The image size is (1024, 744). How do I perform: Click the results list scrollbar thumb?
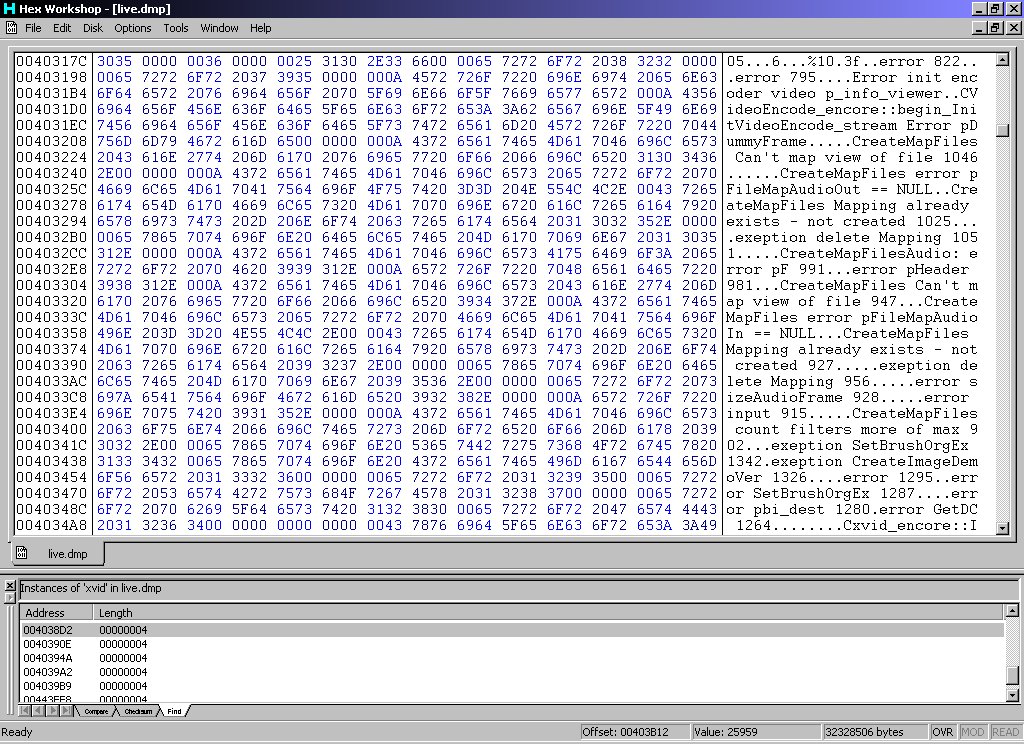tap(1012, 674)
